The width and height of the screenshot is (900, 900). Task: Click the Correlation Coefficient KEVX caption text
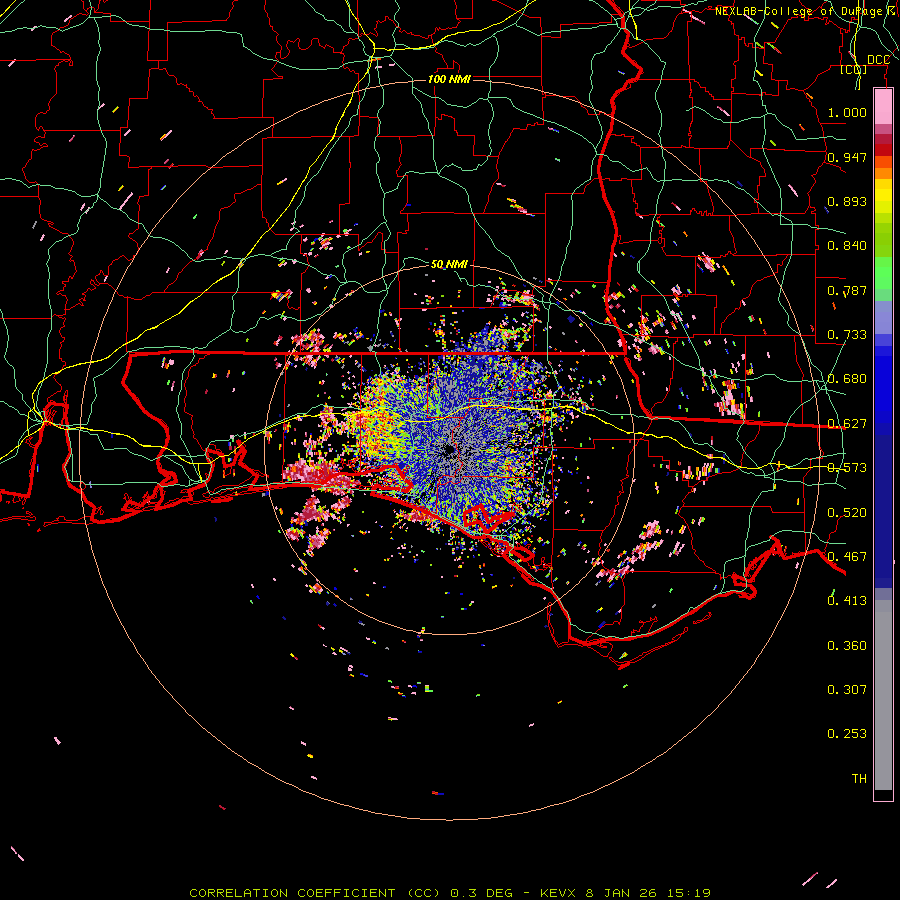coord(449,893)
